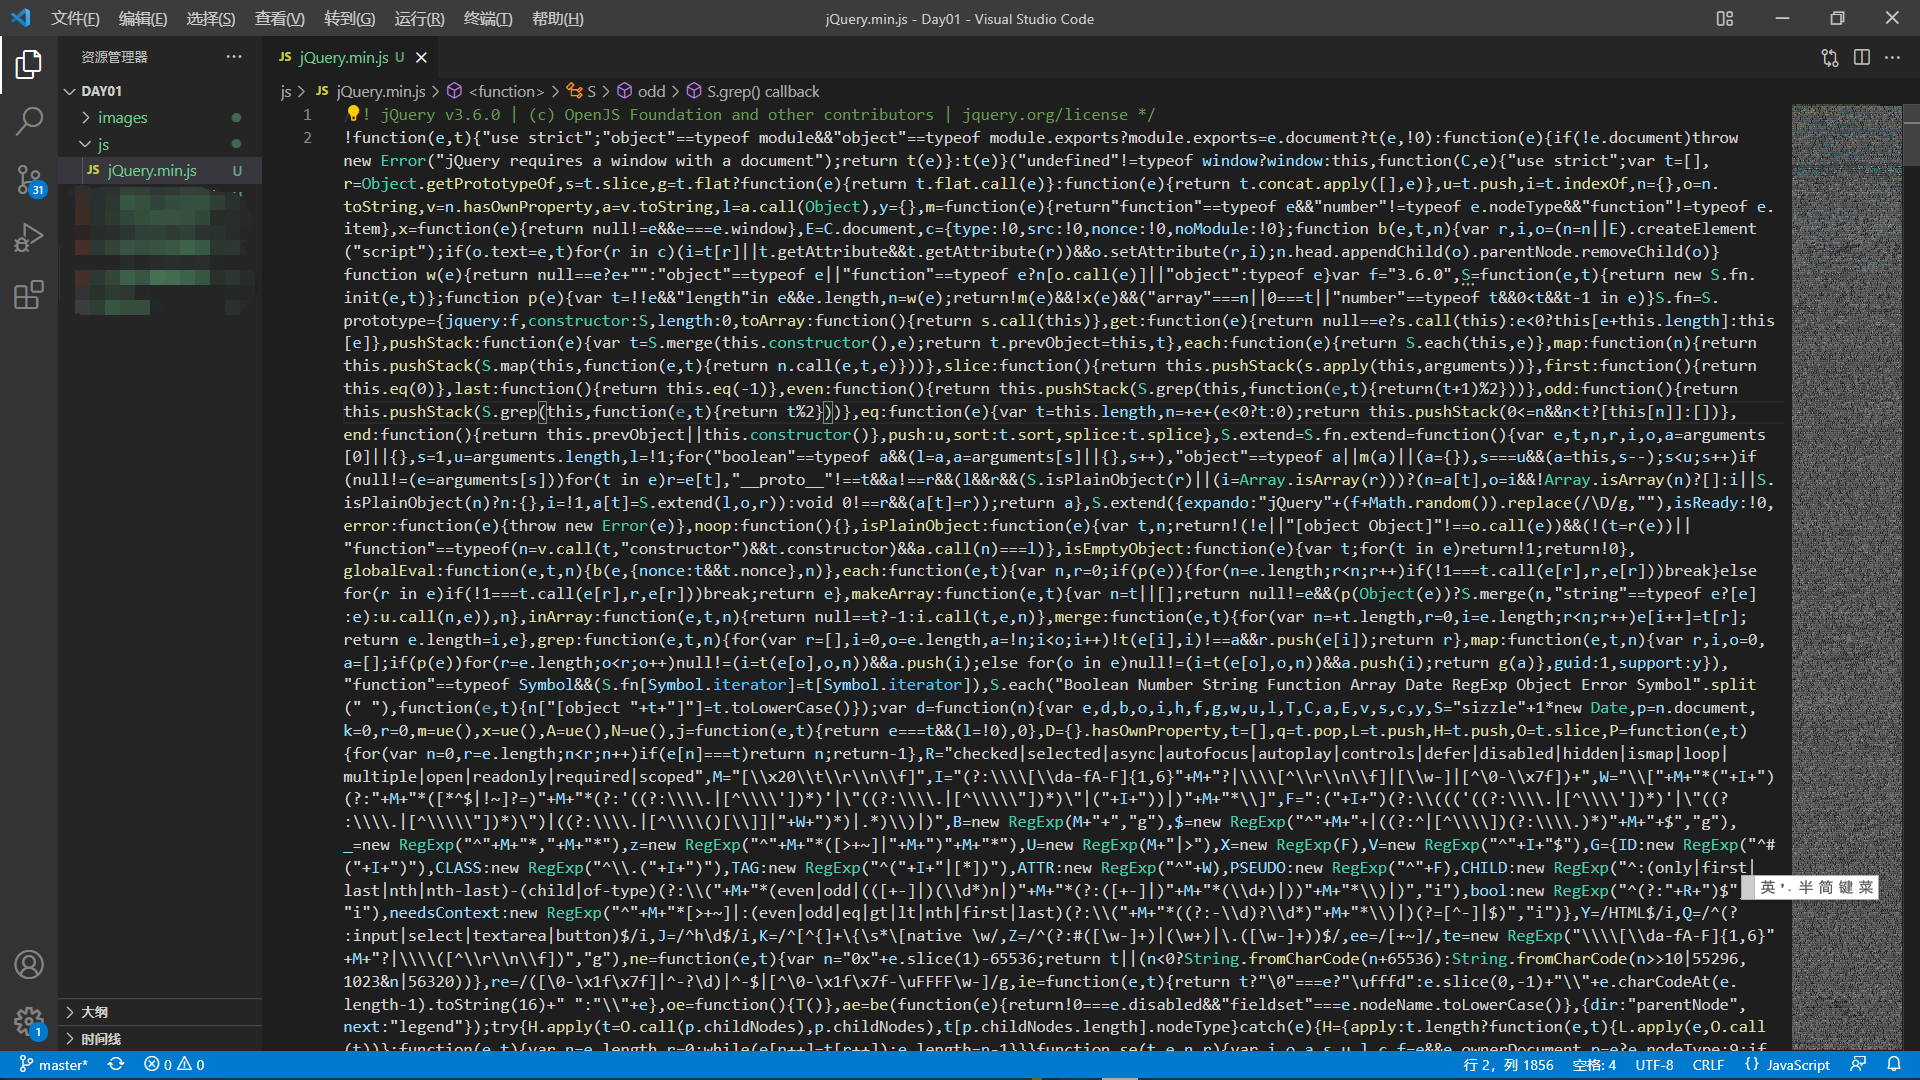Viewport: 1920px width, 1080px height.
Task: Click odd breadcrumb item
Action: (x=641, y=91)
